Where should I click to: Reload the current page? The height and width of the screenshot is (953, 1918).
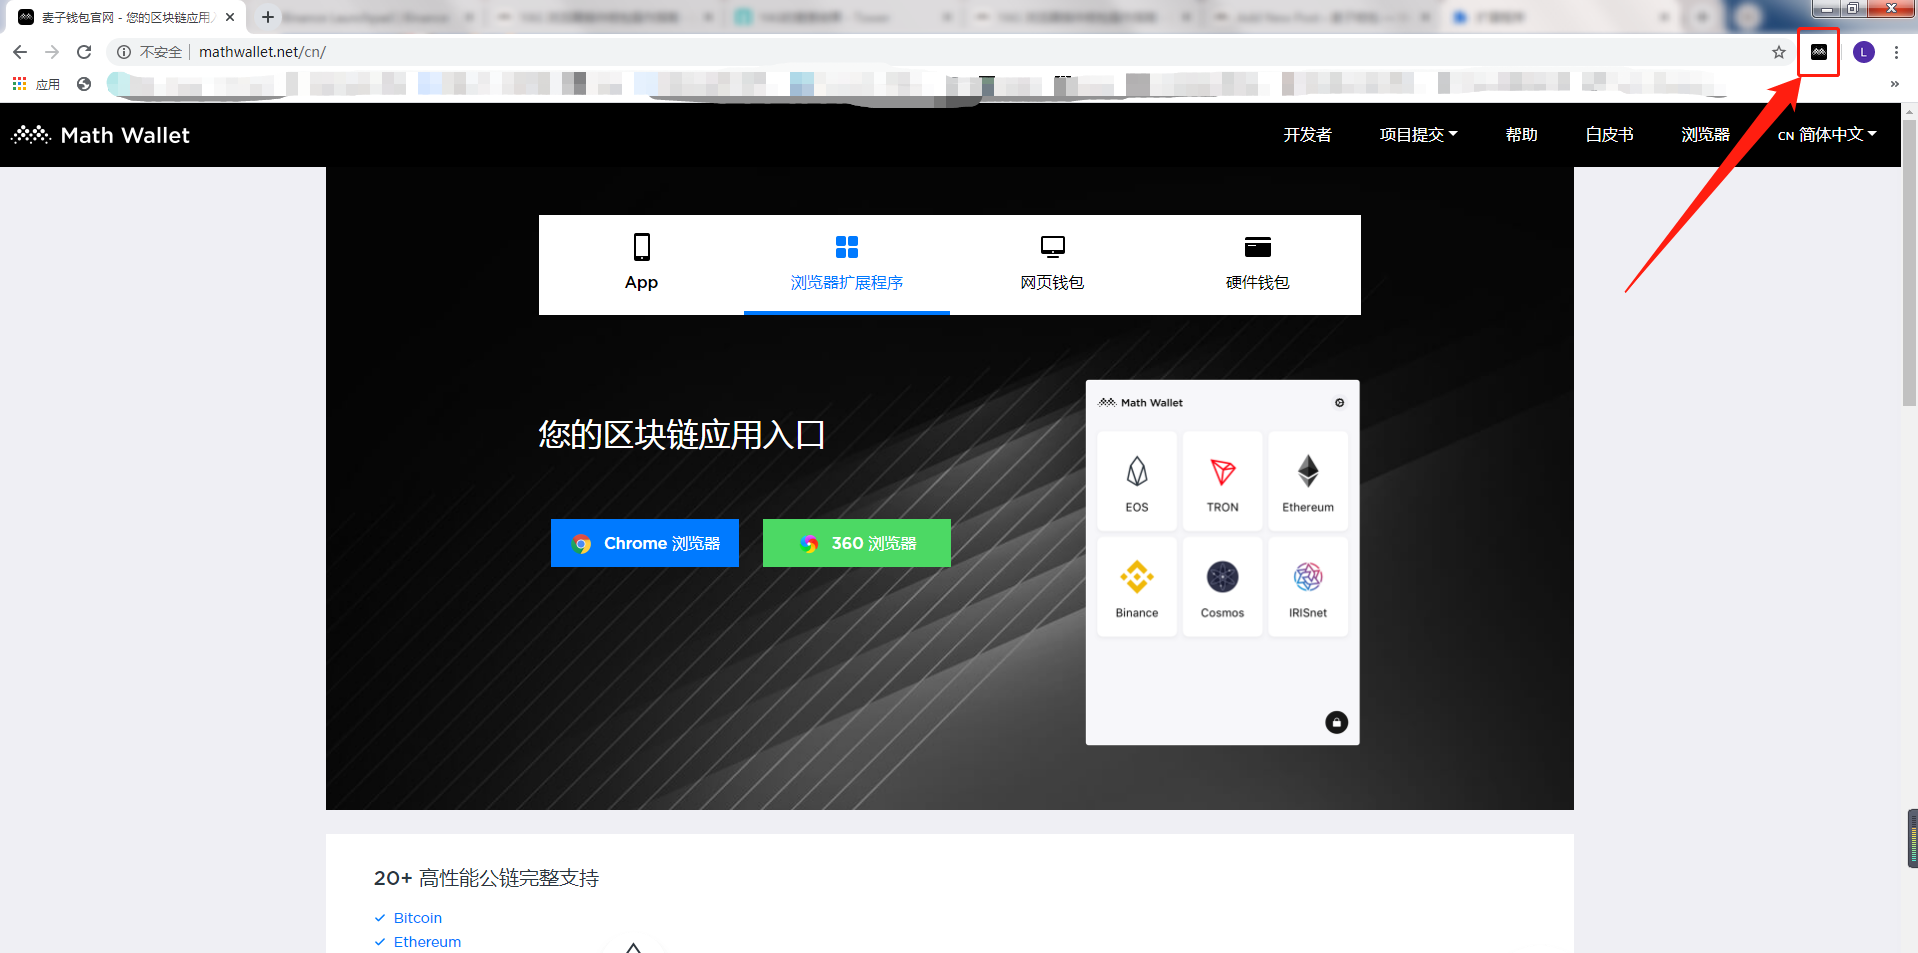[x=84, y=52]
